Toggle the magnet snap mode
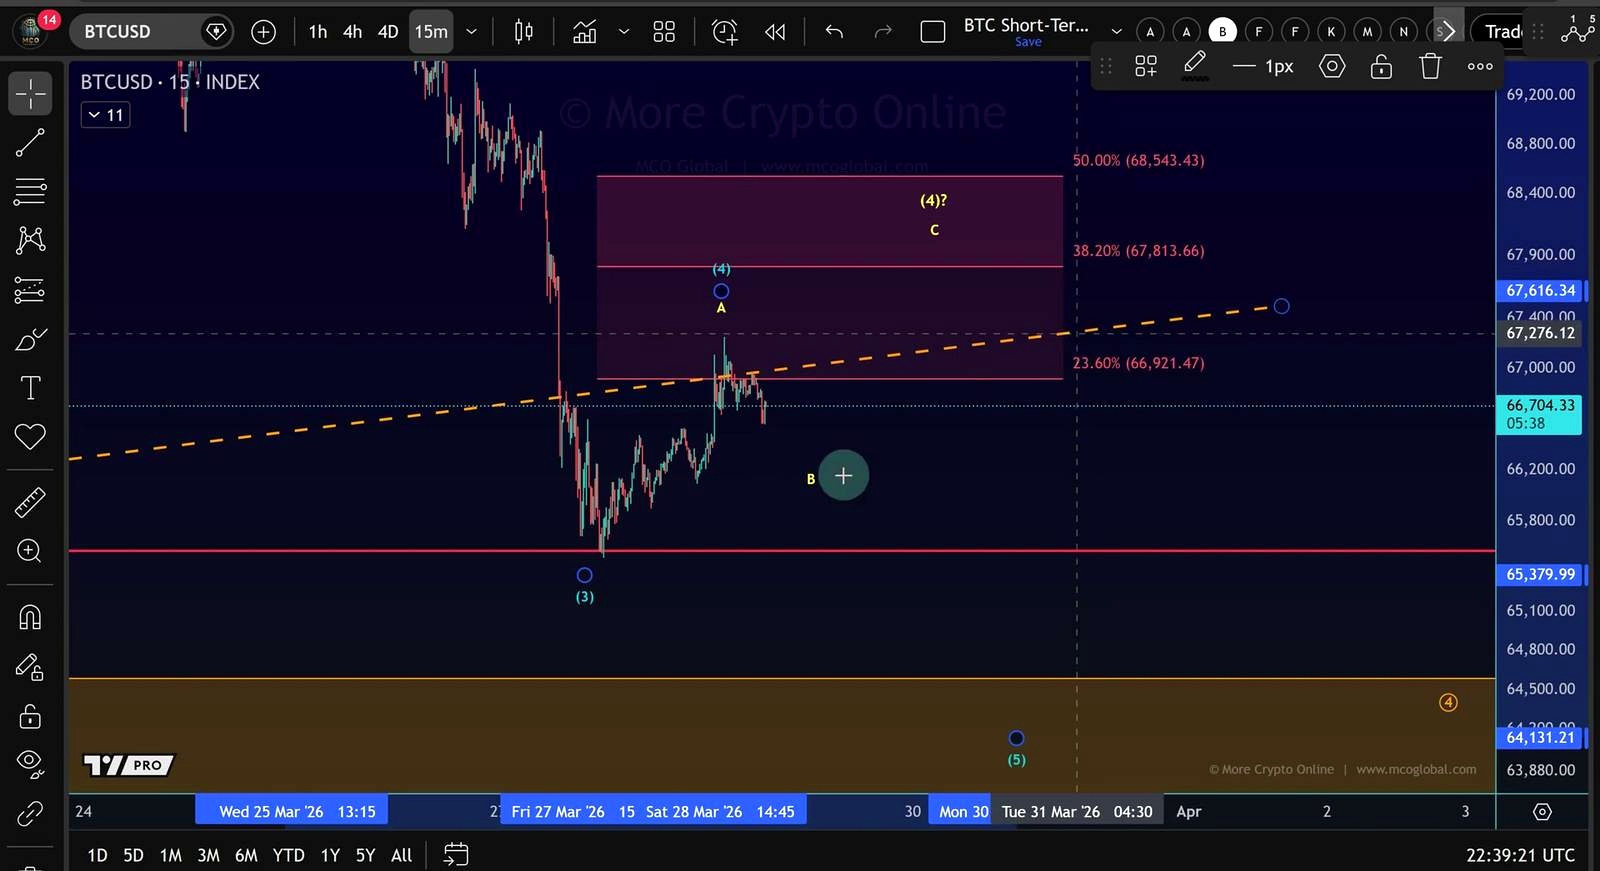This screenshot has height=871, width=1600. click(x=30, y=617)
